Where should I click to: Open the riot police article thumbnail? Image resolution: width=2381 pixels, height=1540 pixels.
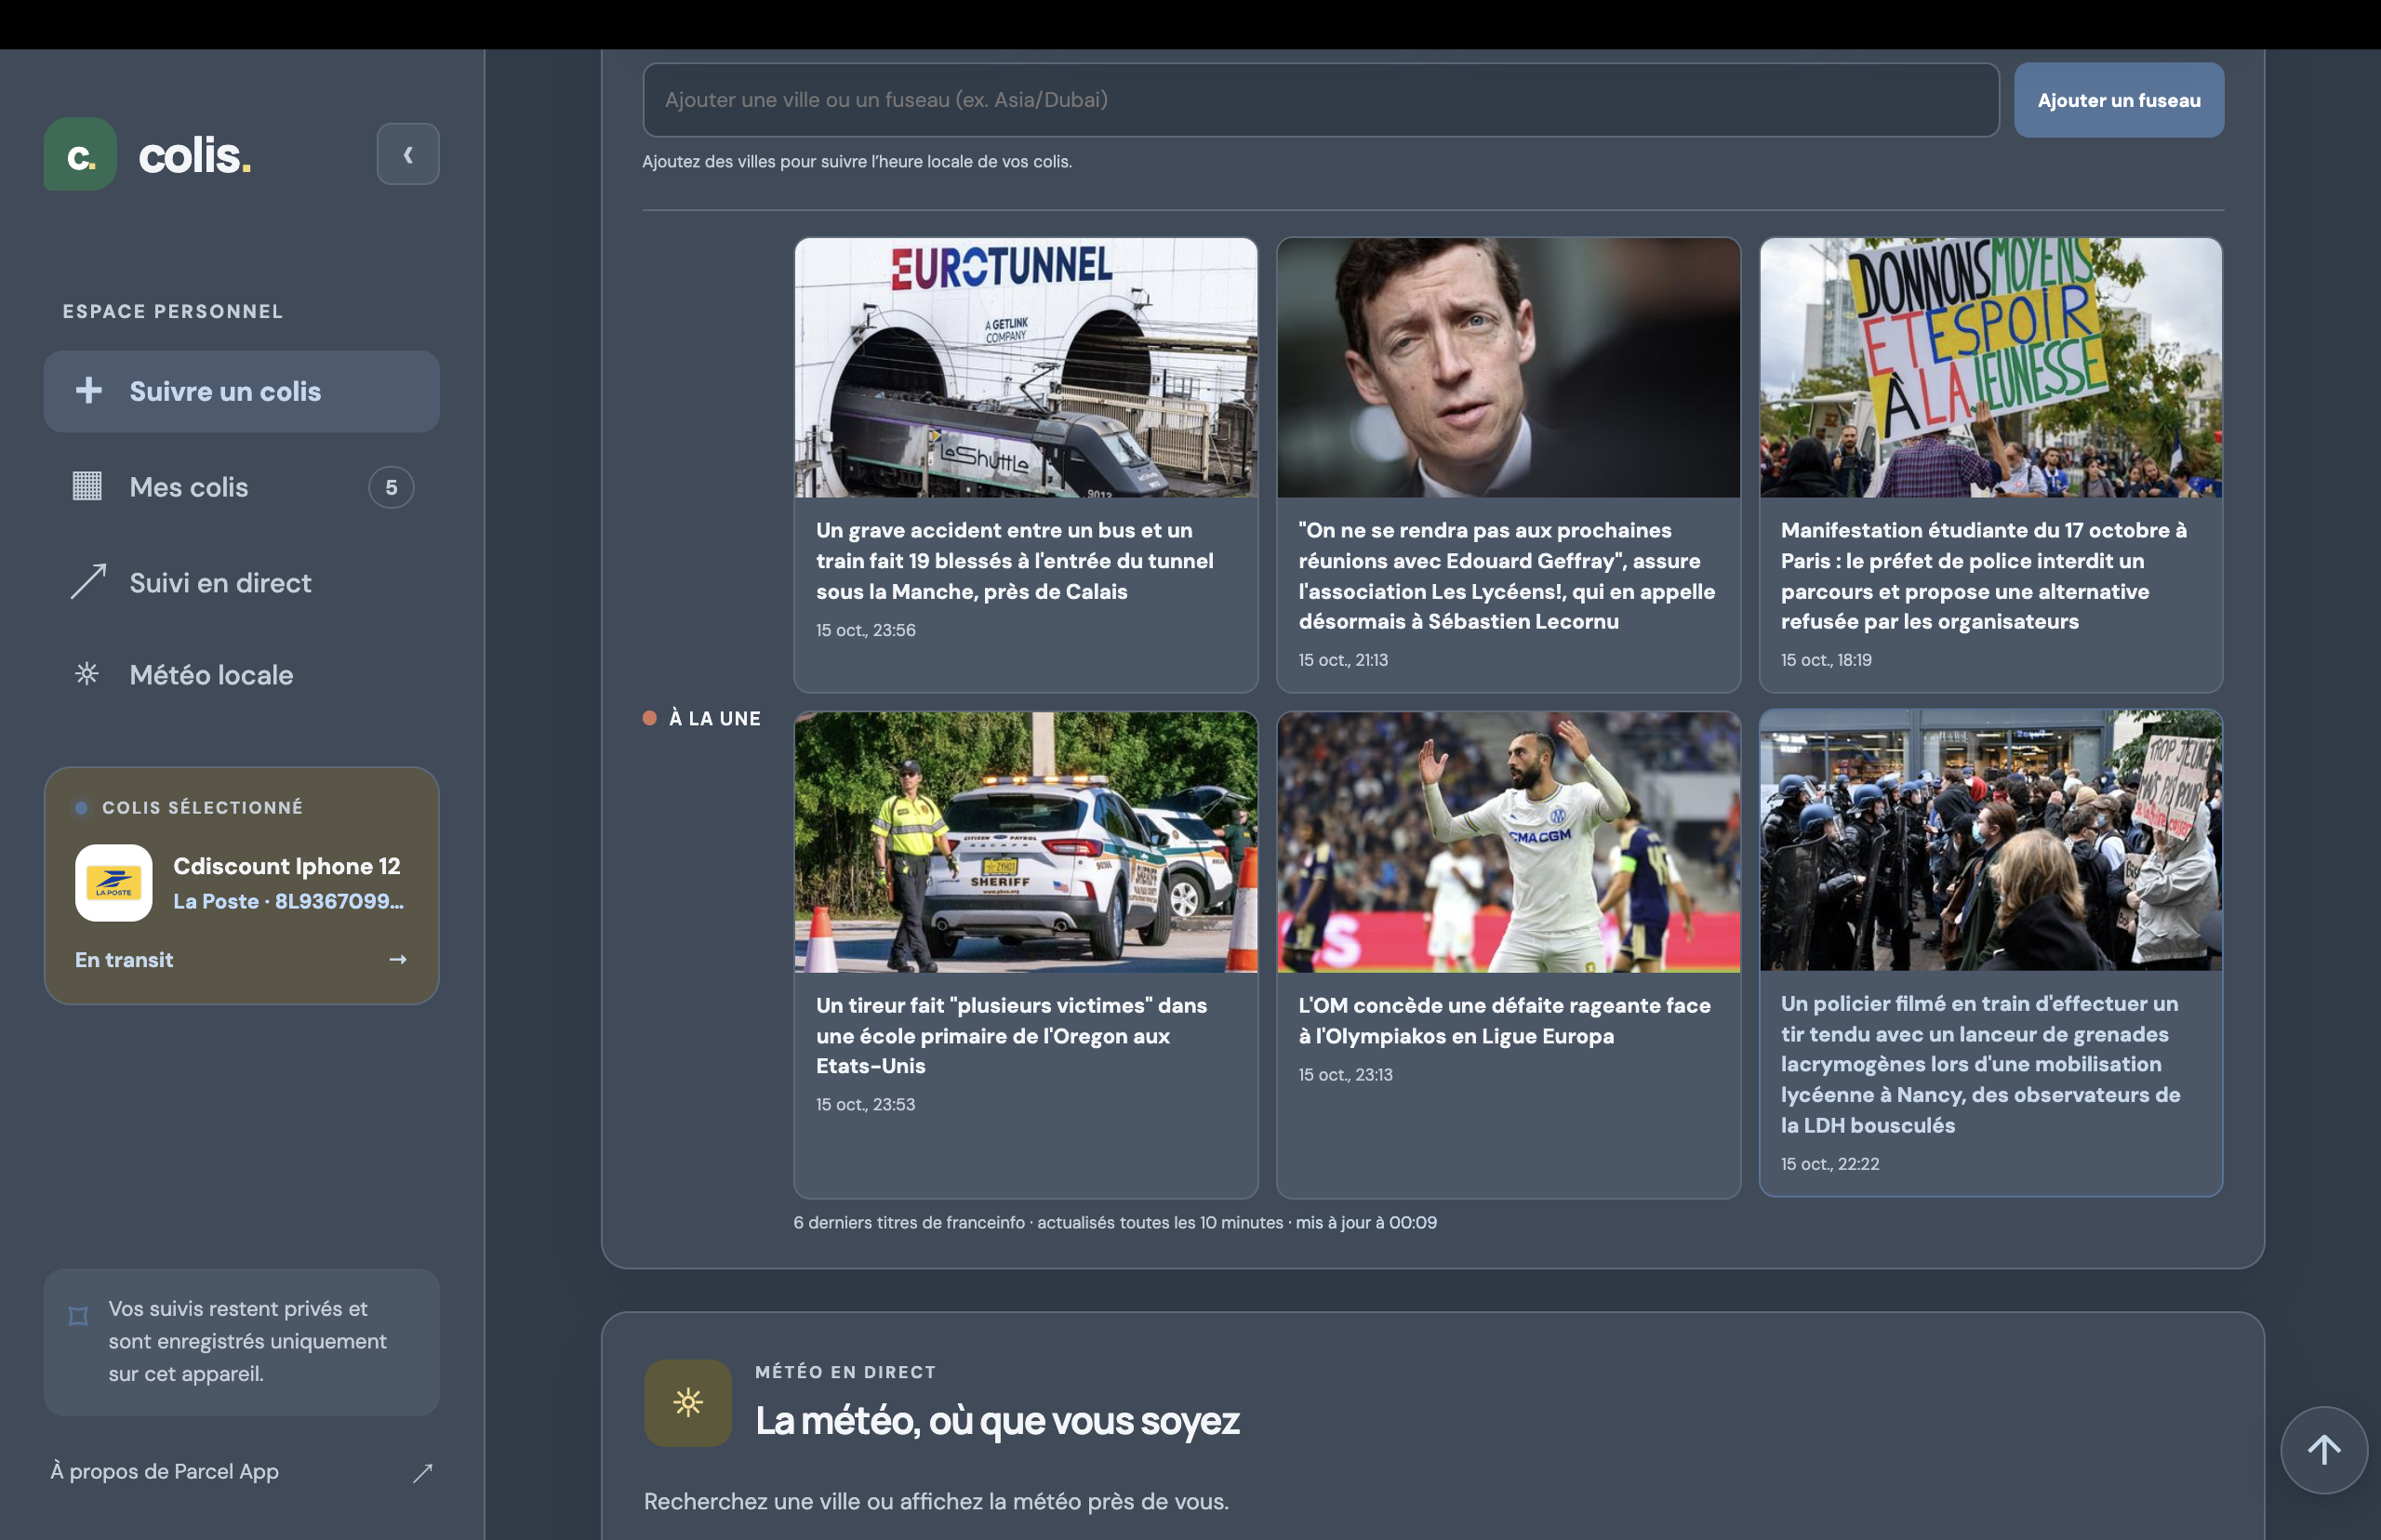1990,840
